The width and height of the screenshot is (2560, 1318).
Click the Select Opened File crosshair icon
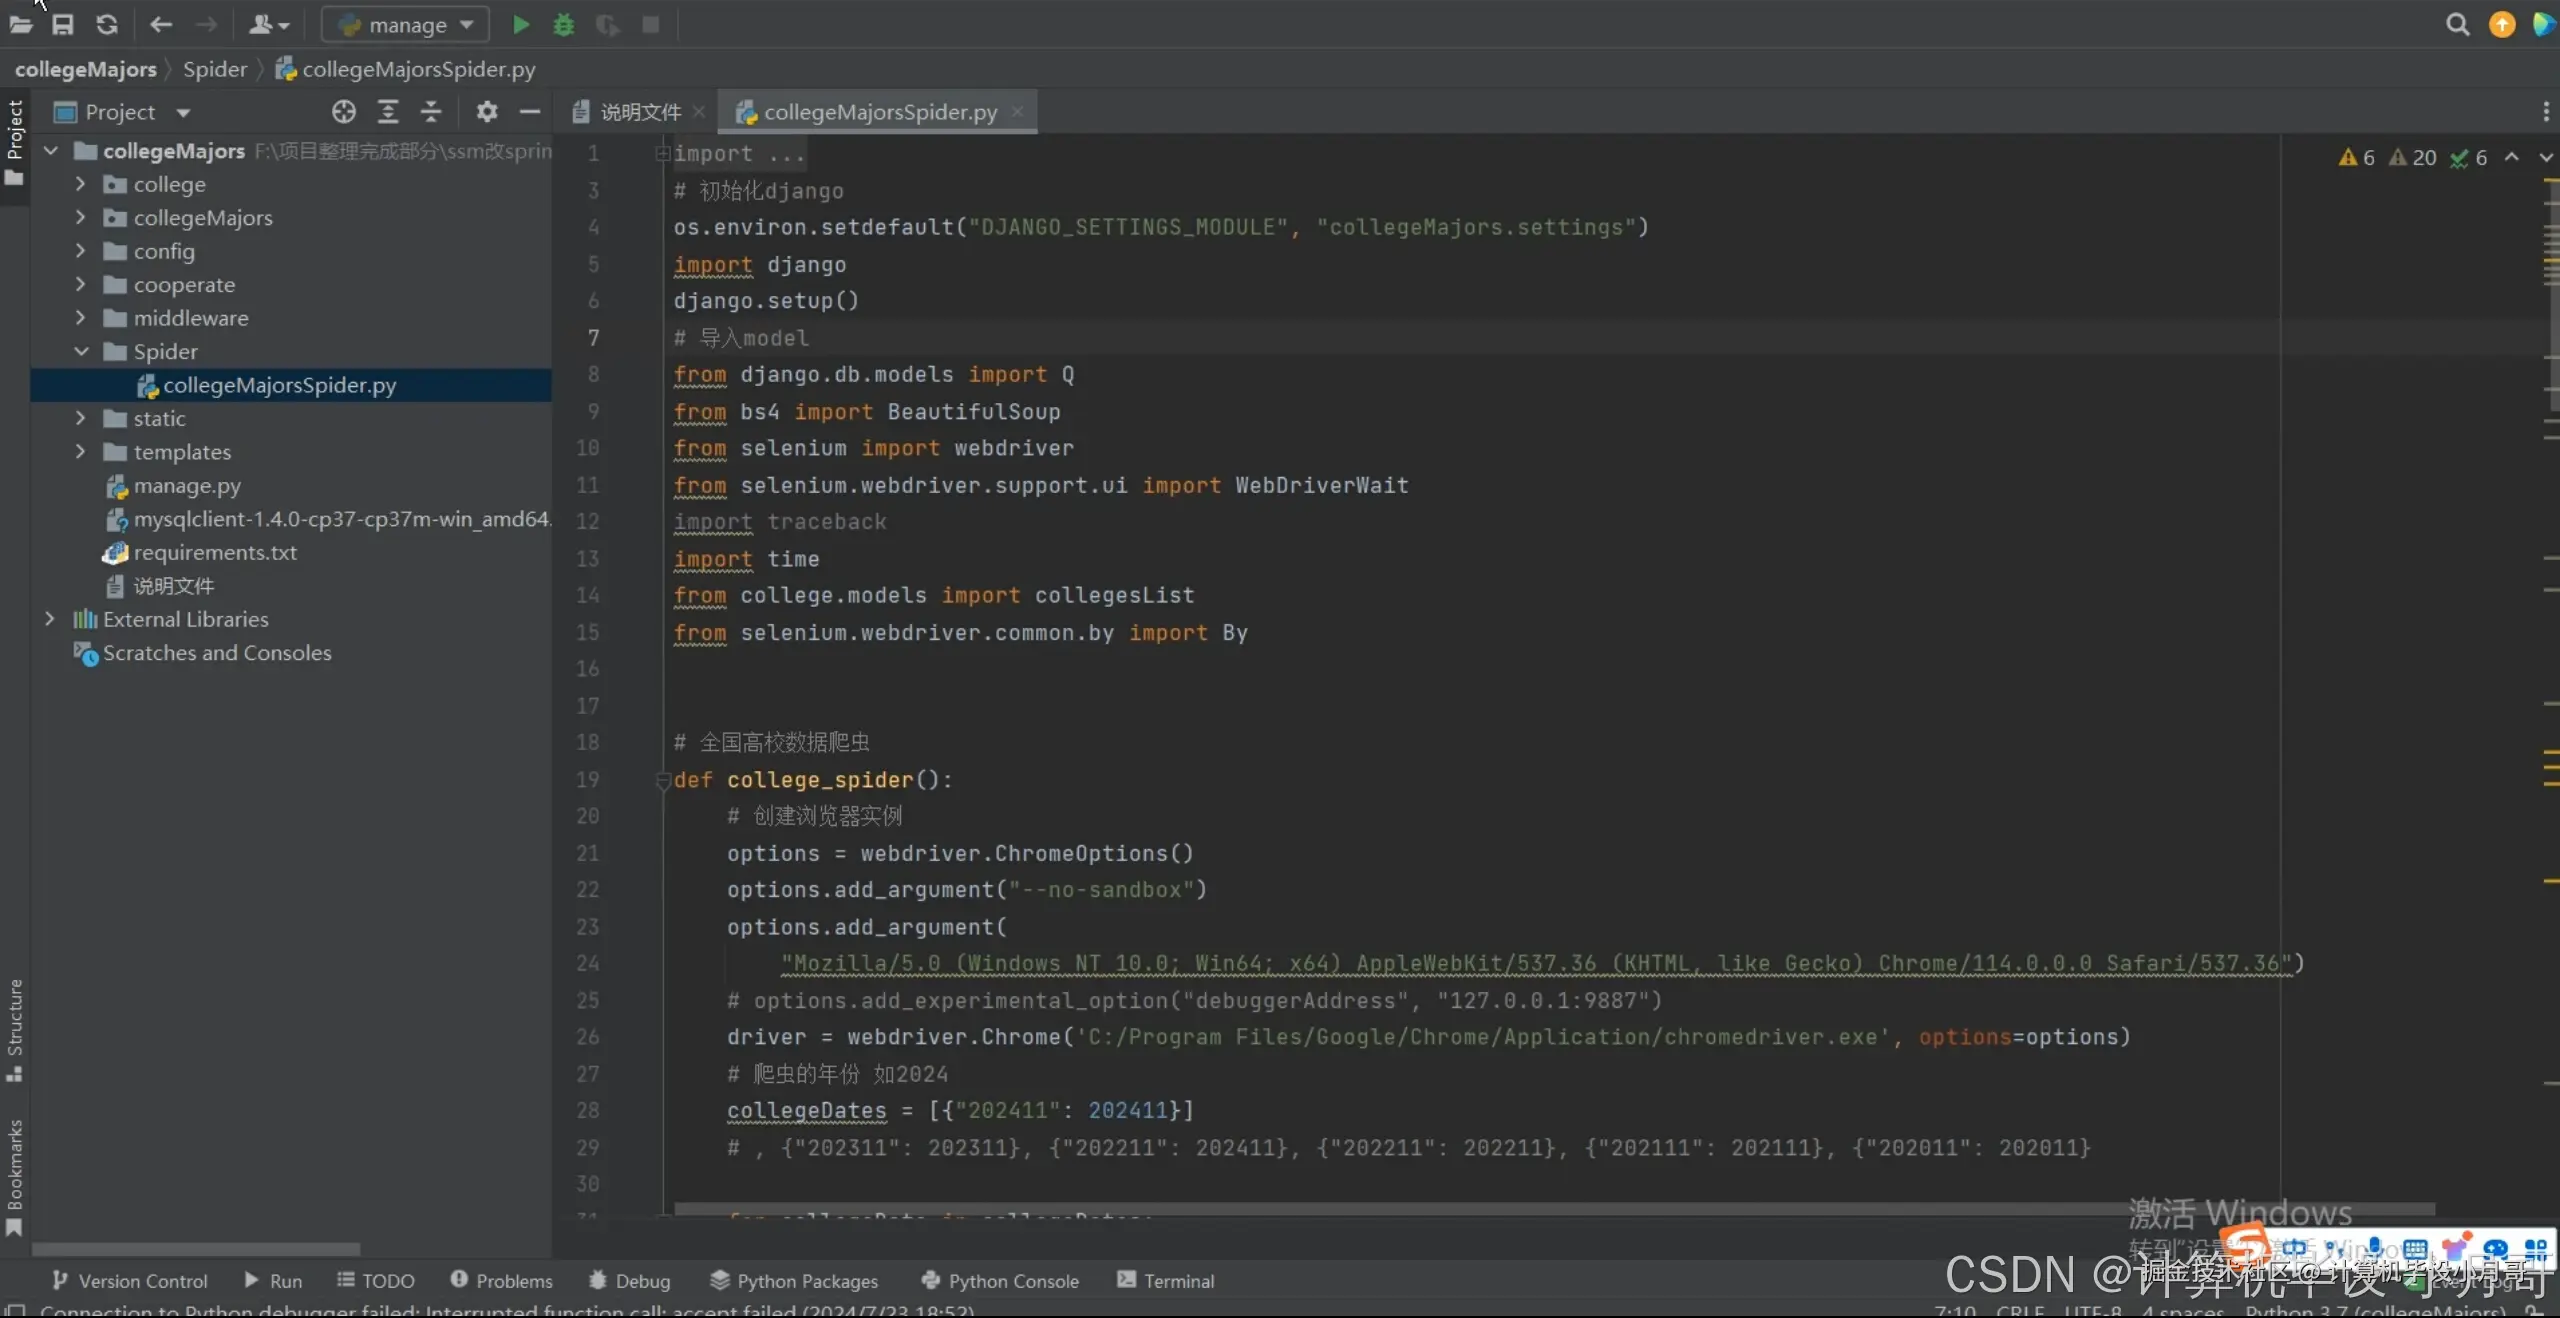click(x=344, y=112)
